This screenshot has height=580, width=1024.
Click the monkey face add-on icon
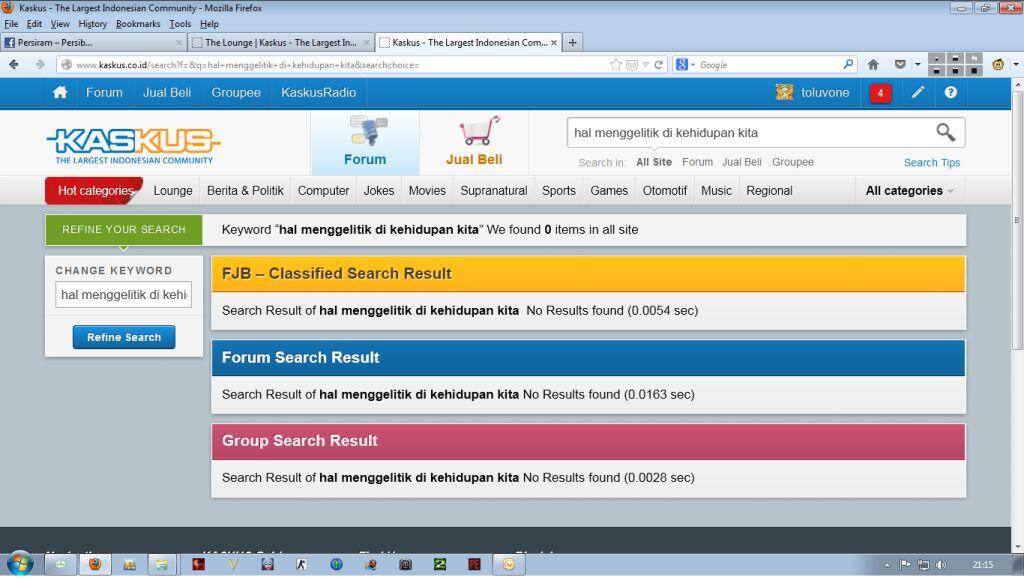point(997,65)
